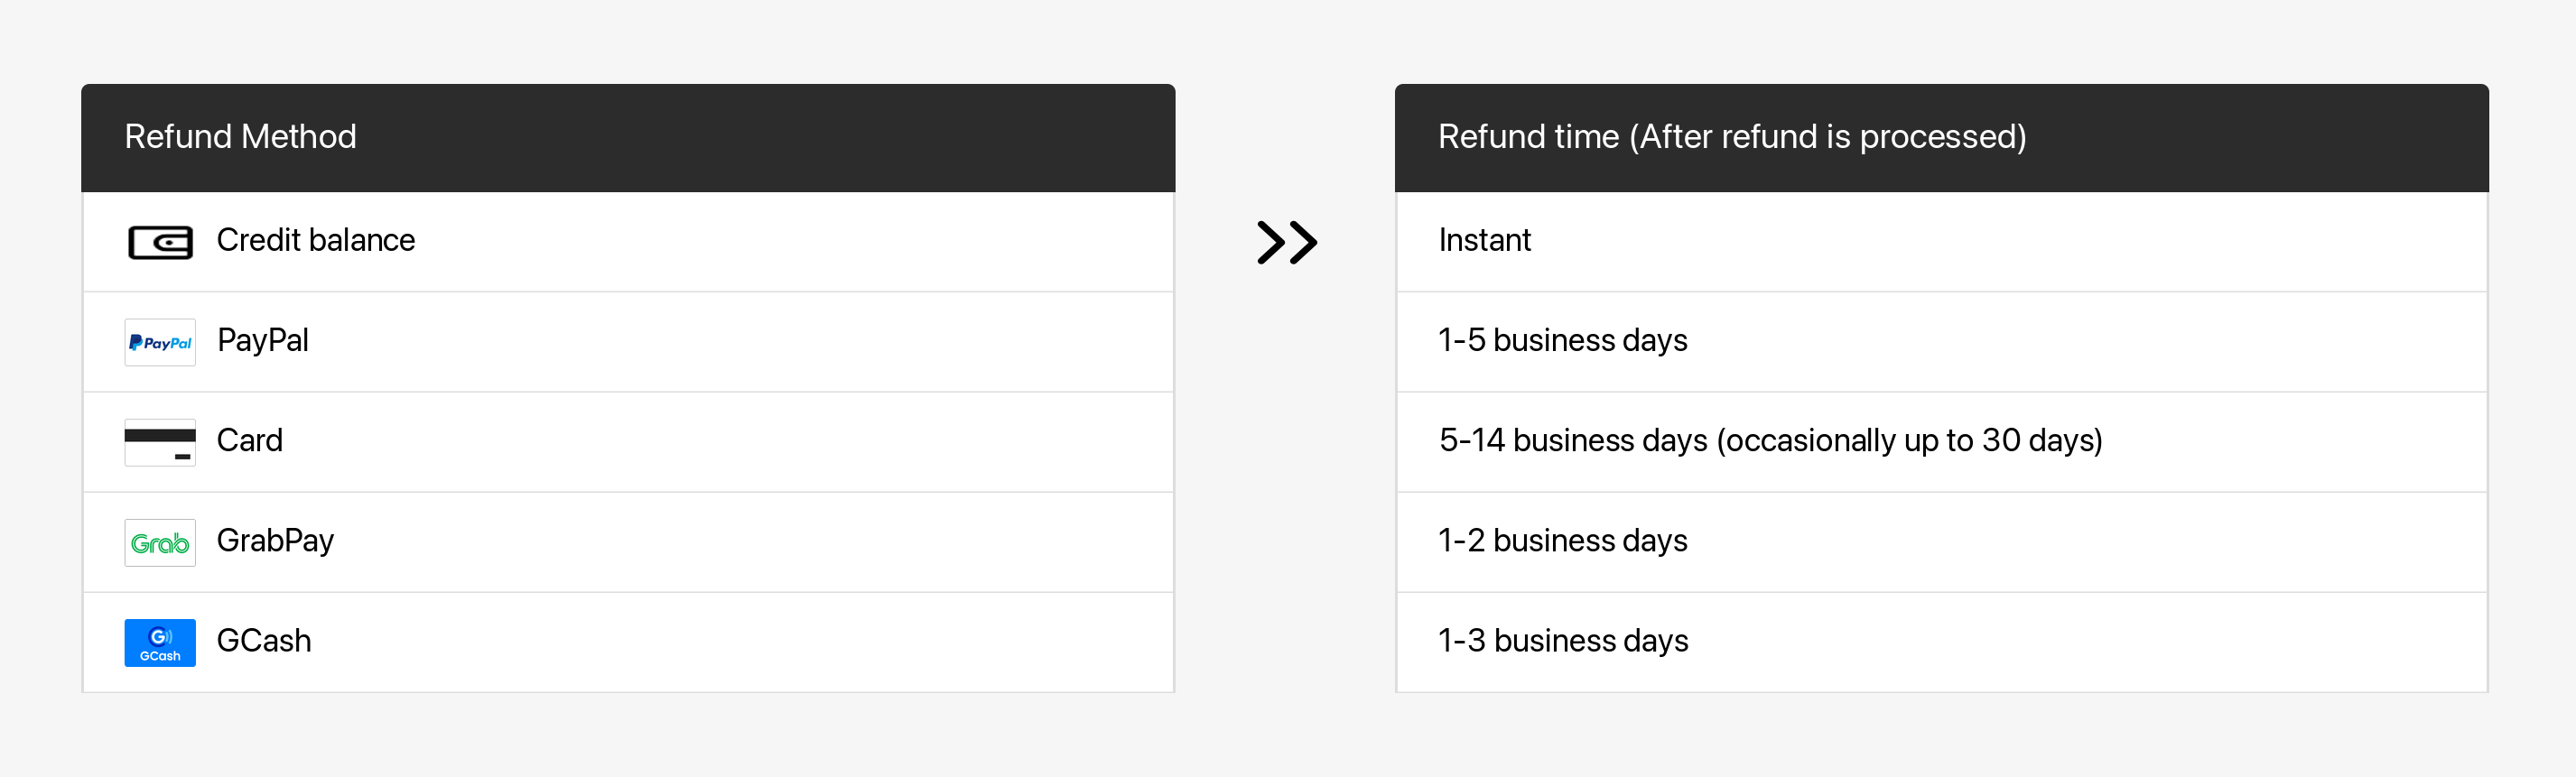Select the PayPal text label
Image resolution: width=2576 pixels, height=777 pixels.
pos(262,340)
